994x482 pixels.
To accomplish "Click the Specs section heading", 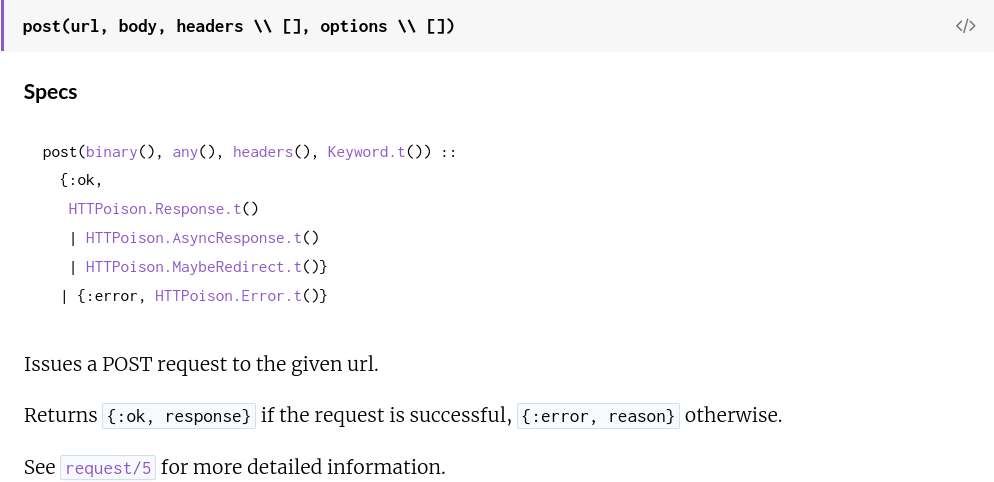I will [51, 92].
